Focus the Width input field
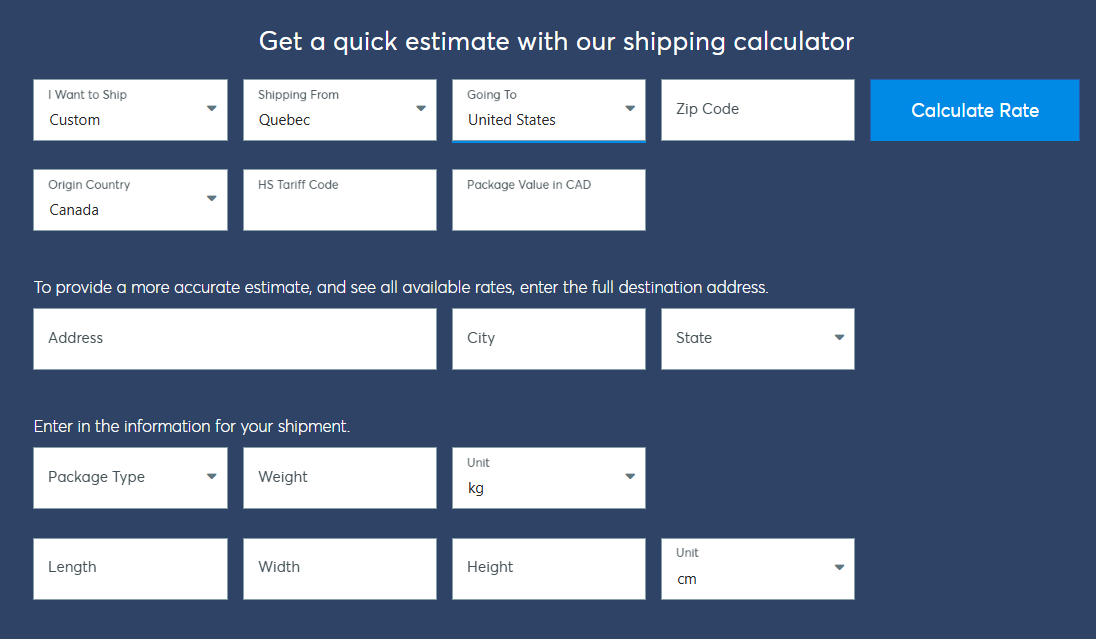Screen dimensions: 1096x639 click(339, 569)
